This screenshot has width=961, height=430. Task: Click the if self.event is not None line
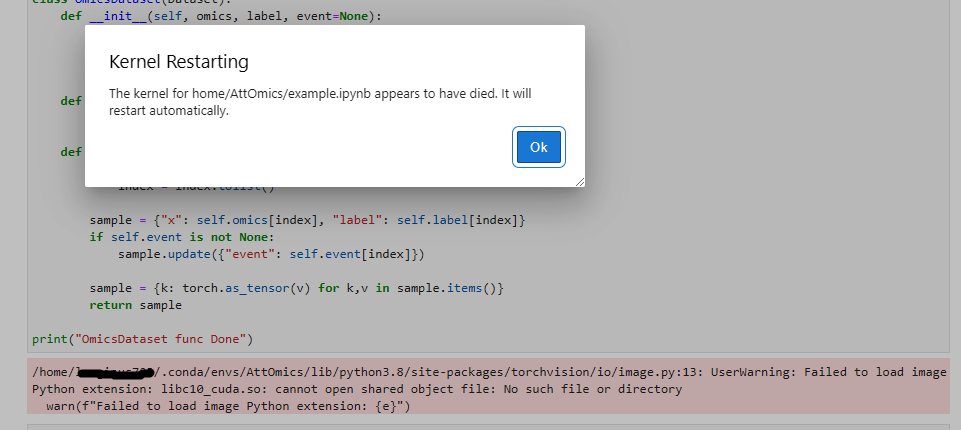tap(183, 237)
